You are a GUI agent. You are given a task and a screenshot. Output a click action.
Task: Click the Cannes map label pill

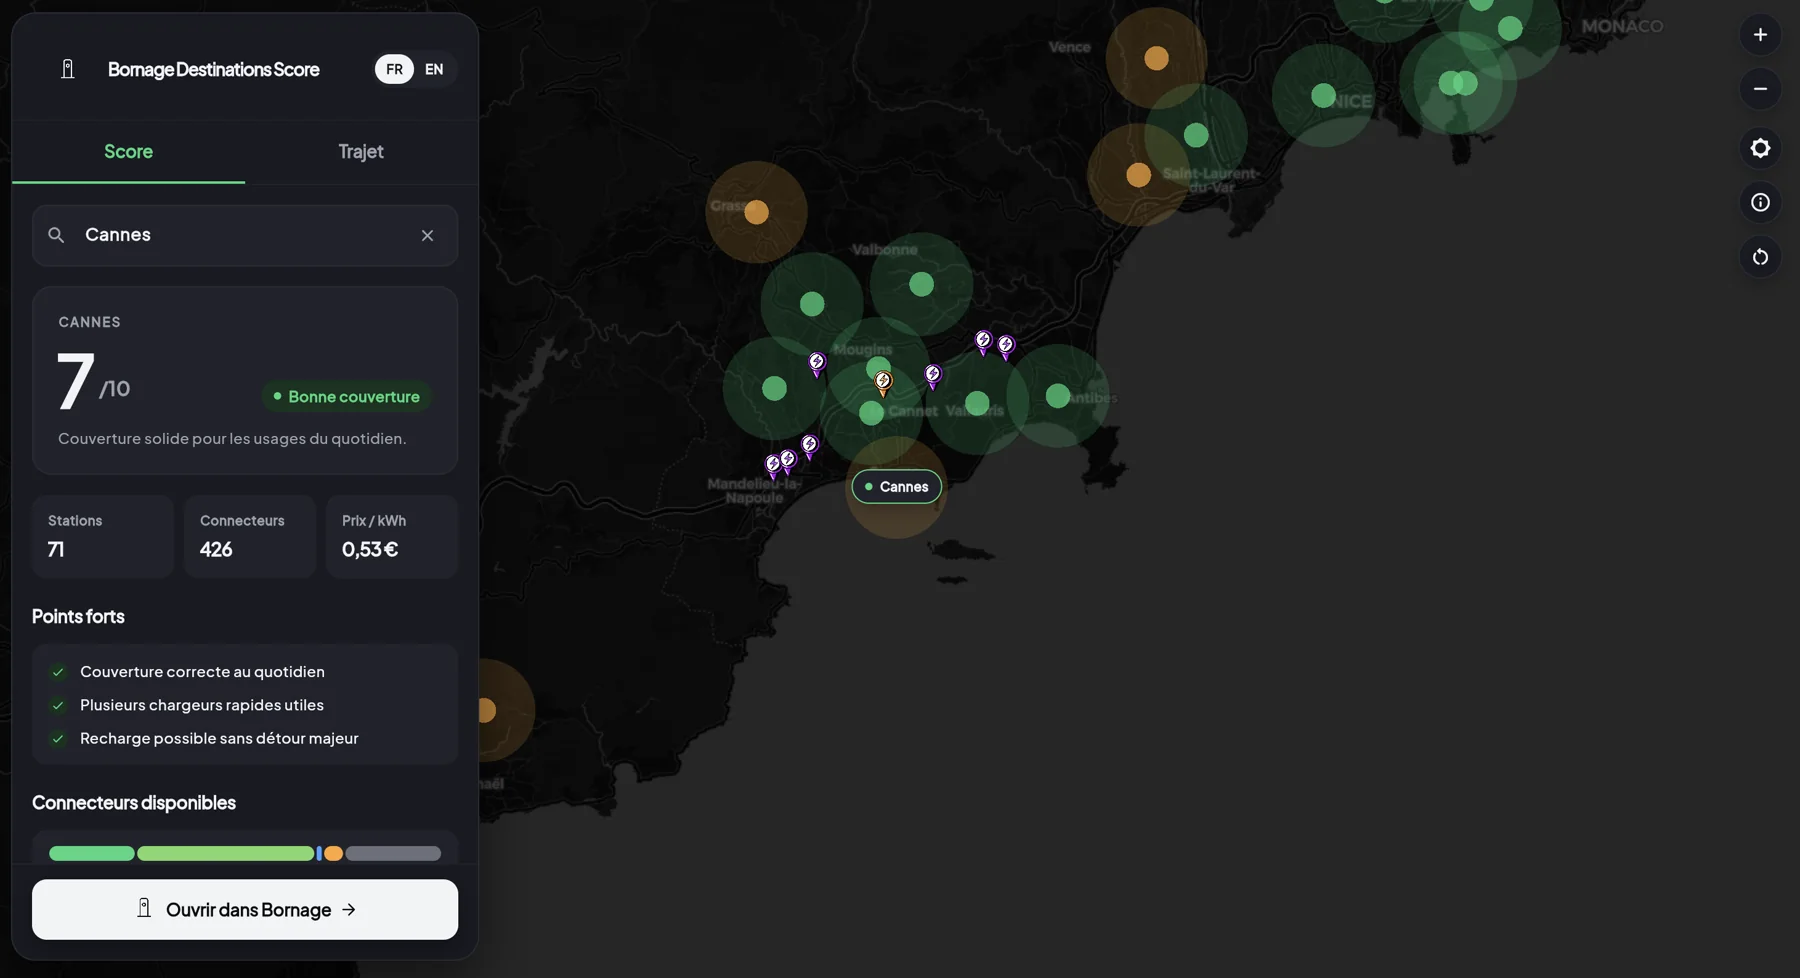(897, 487)
